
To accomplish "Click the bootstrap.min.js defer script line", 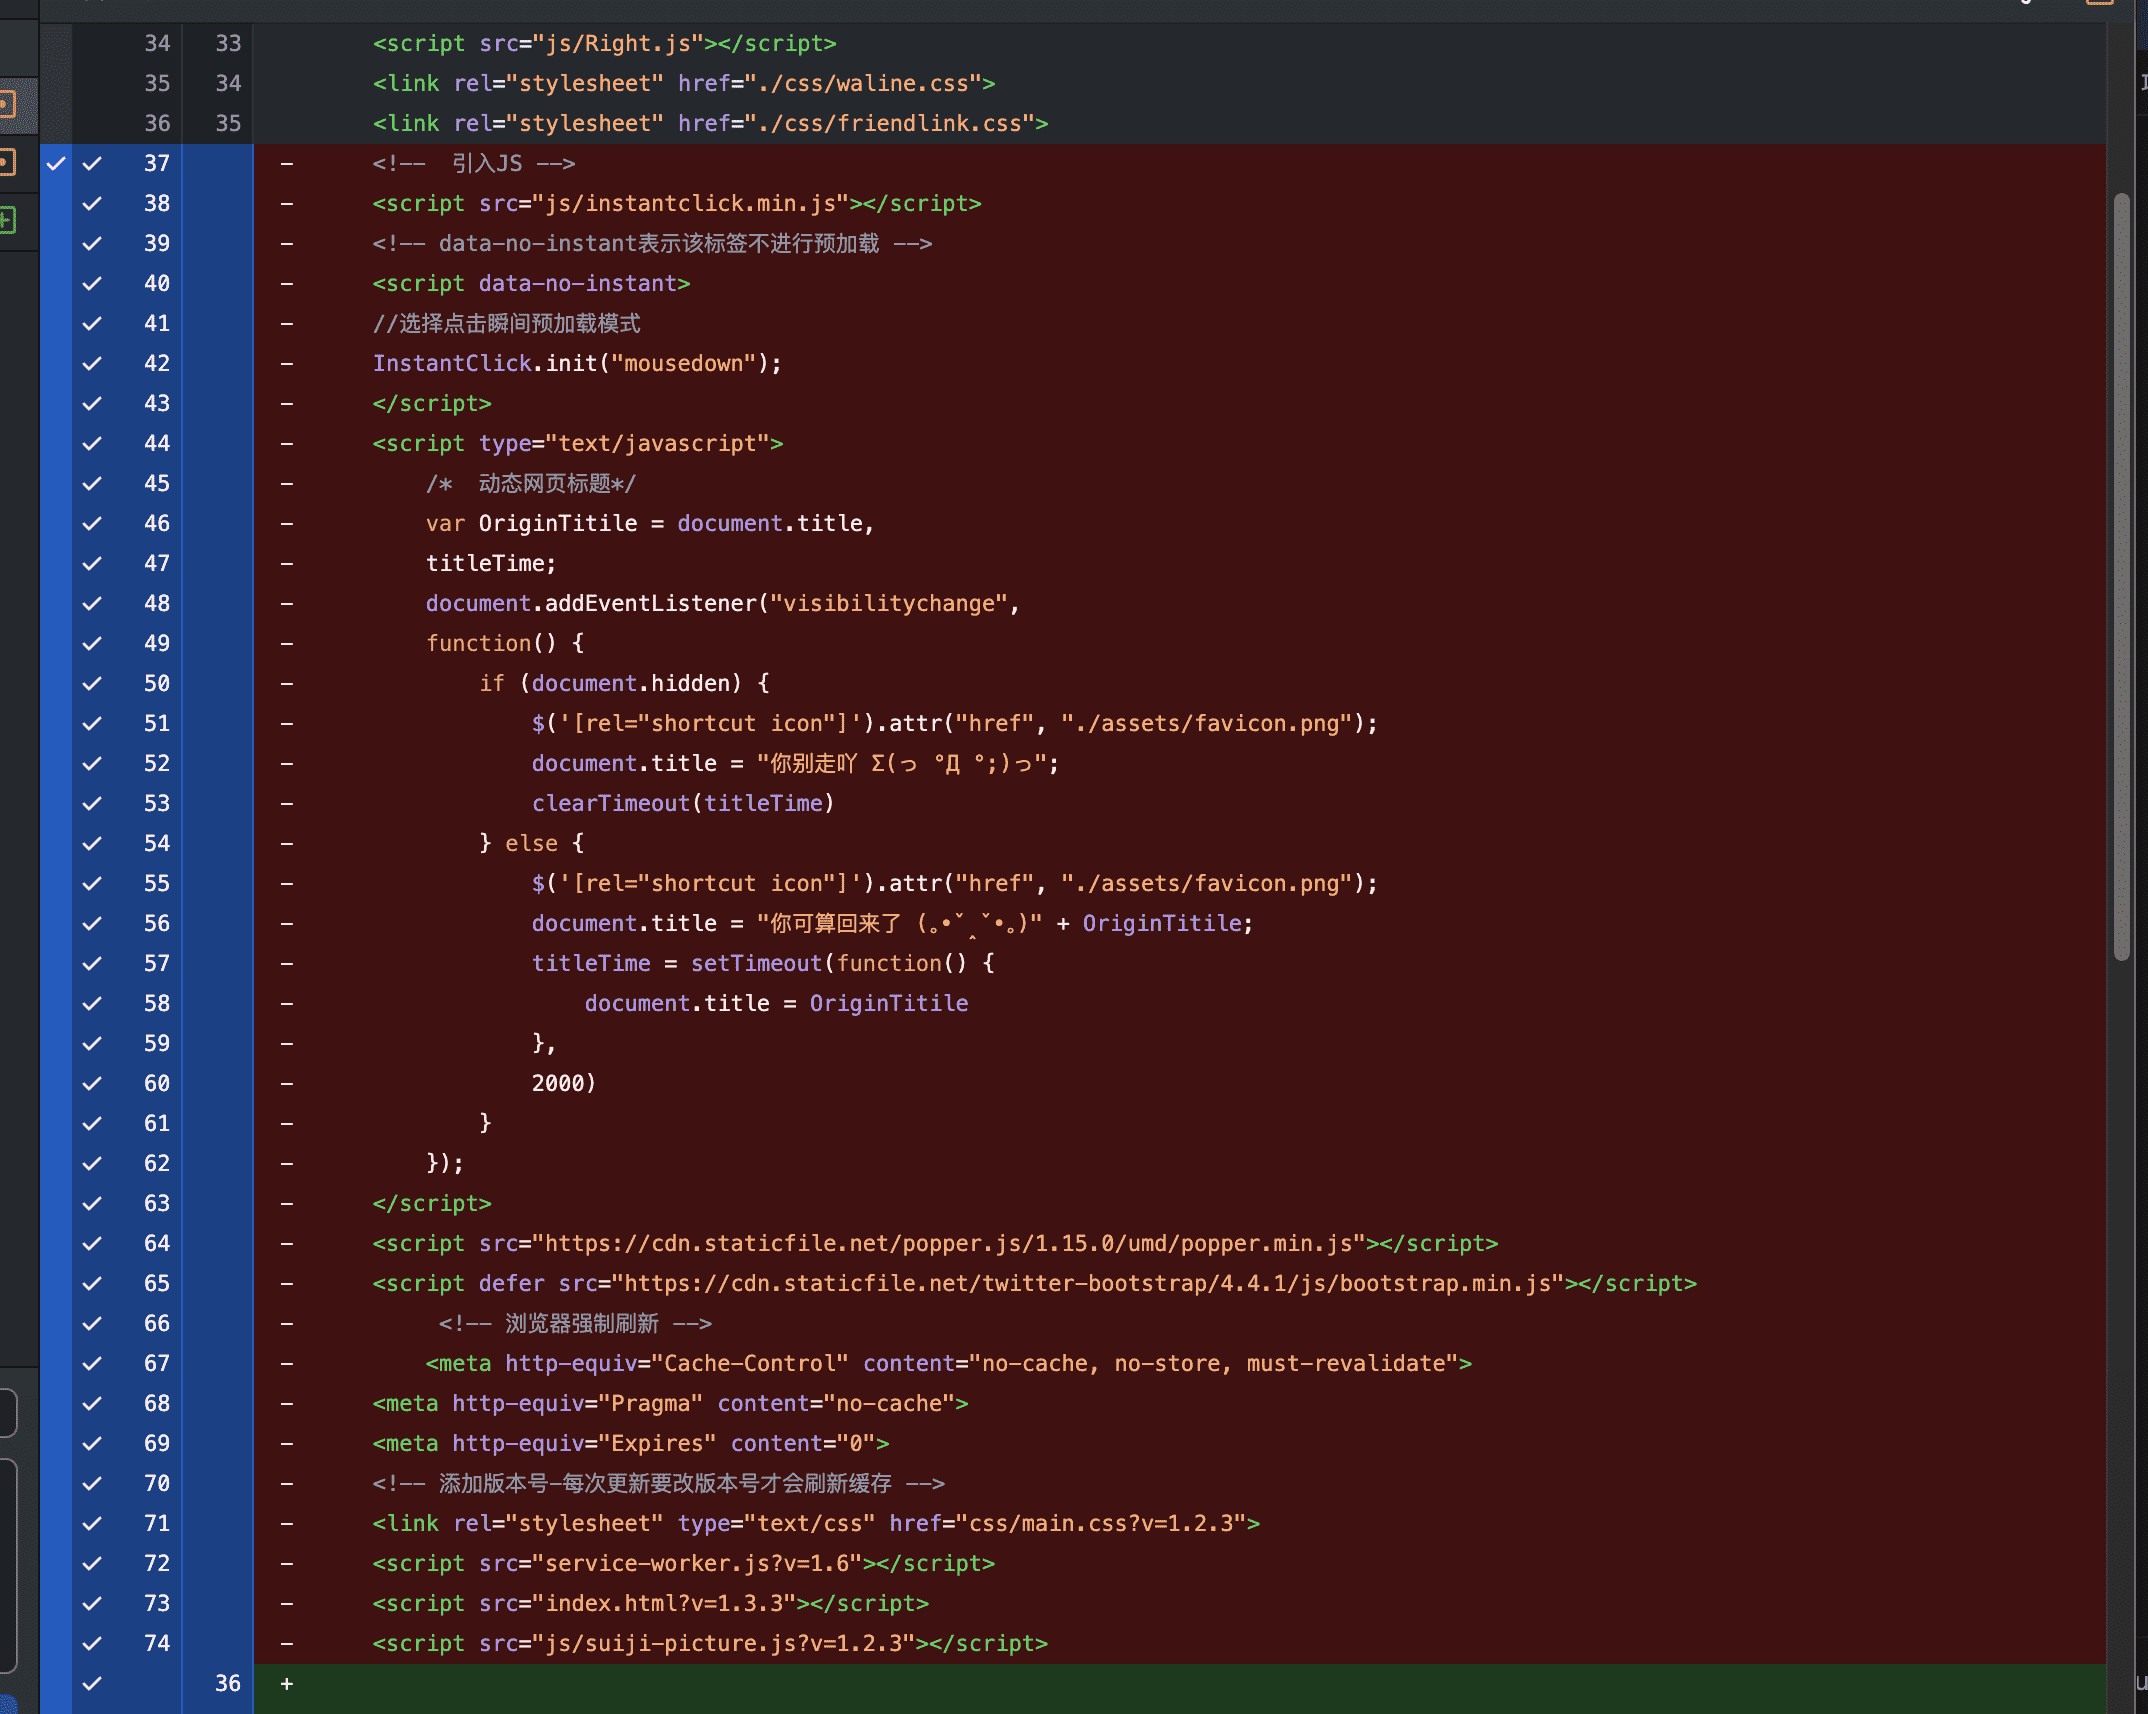I will pos(1035,1283).
